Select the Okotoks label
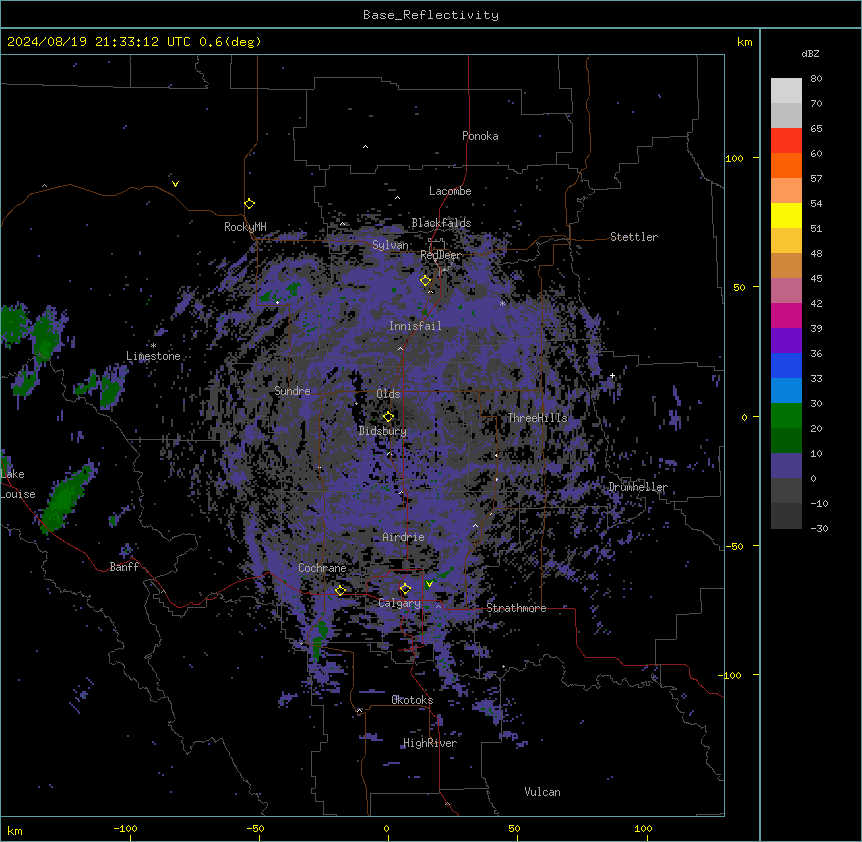This screenshot has width=862, height=842. click(412, 700)
